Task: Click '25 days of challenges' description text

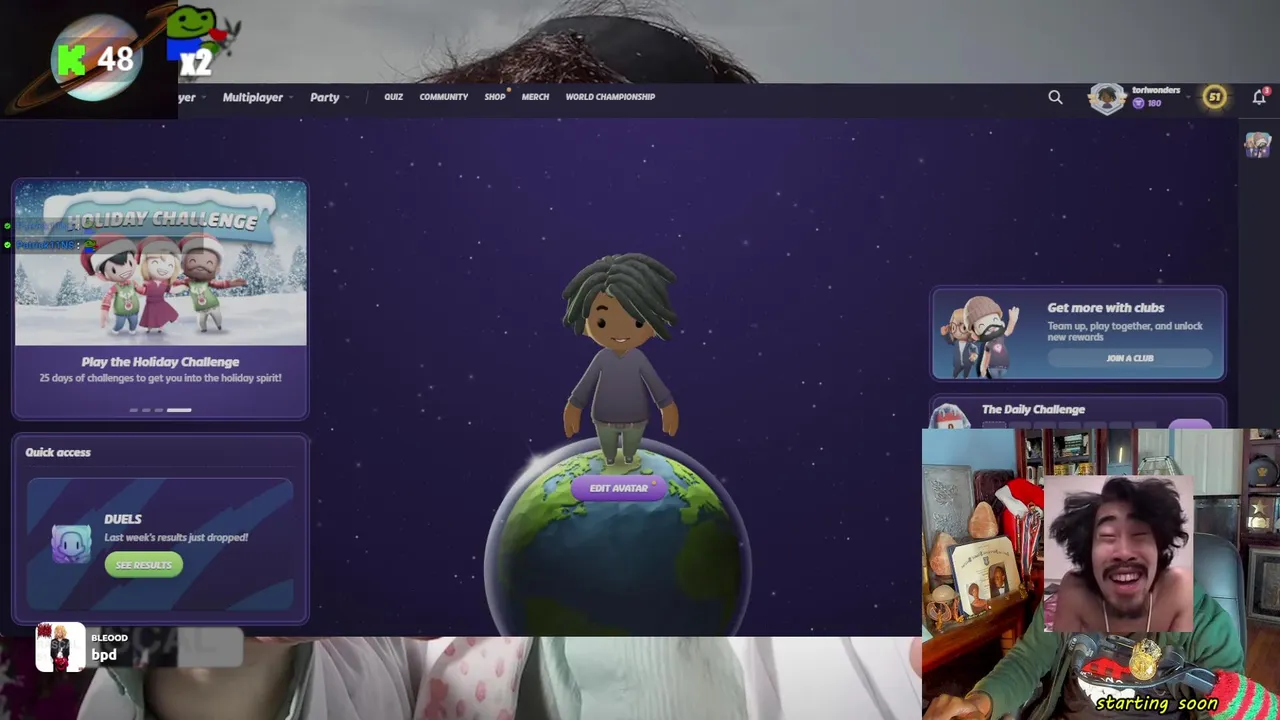Action: click(x=160, y=378)
